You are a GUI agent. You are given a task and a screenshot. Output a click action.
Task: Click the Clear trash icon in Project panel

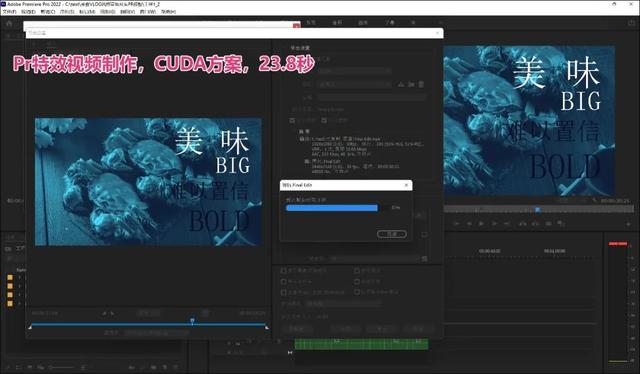click(x=176, y=368)
